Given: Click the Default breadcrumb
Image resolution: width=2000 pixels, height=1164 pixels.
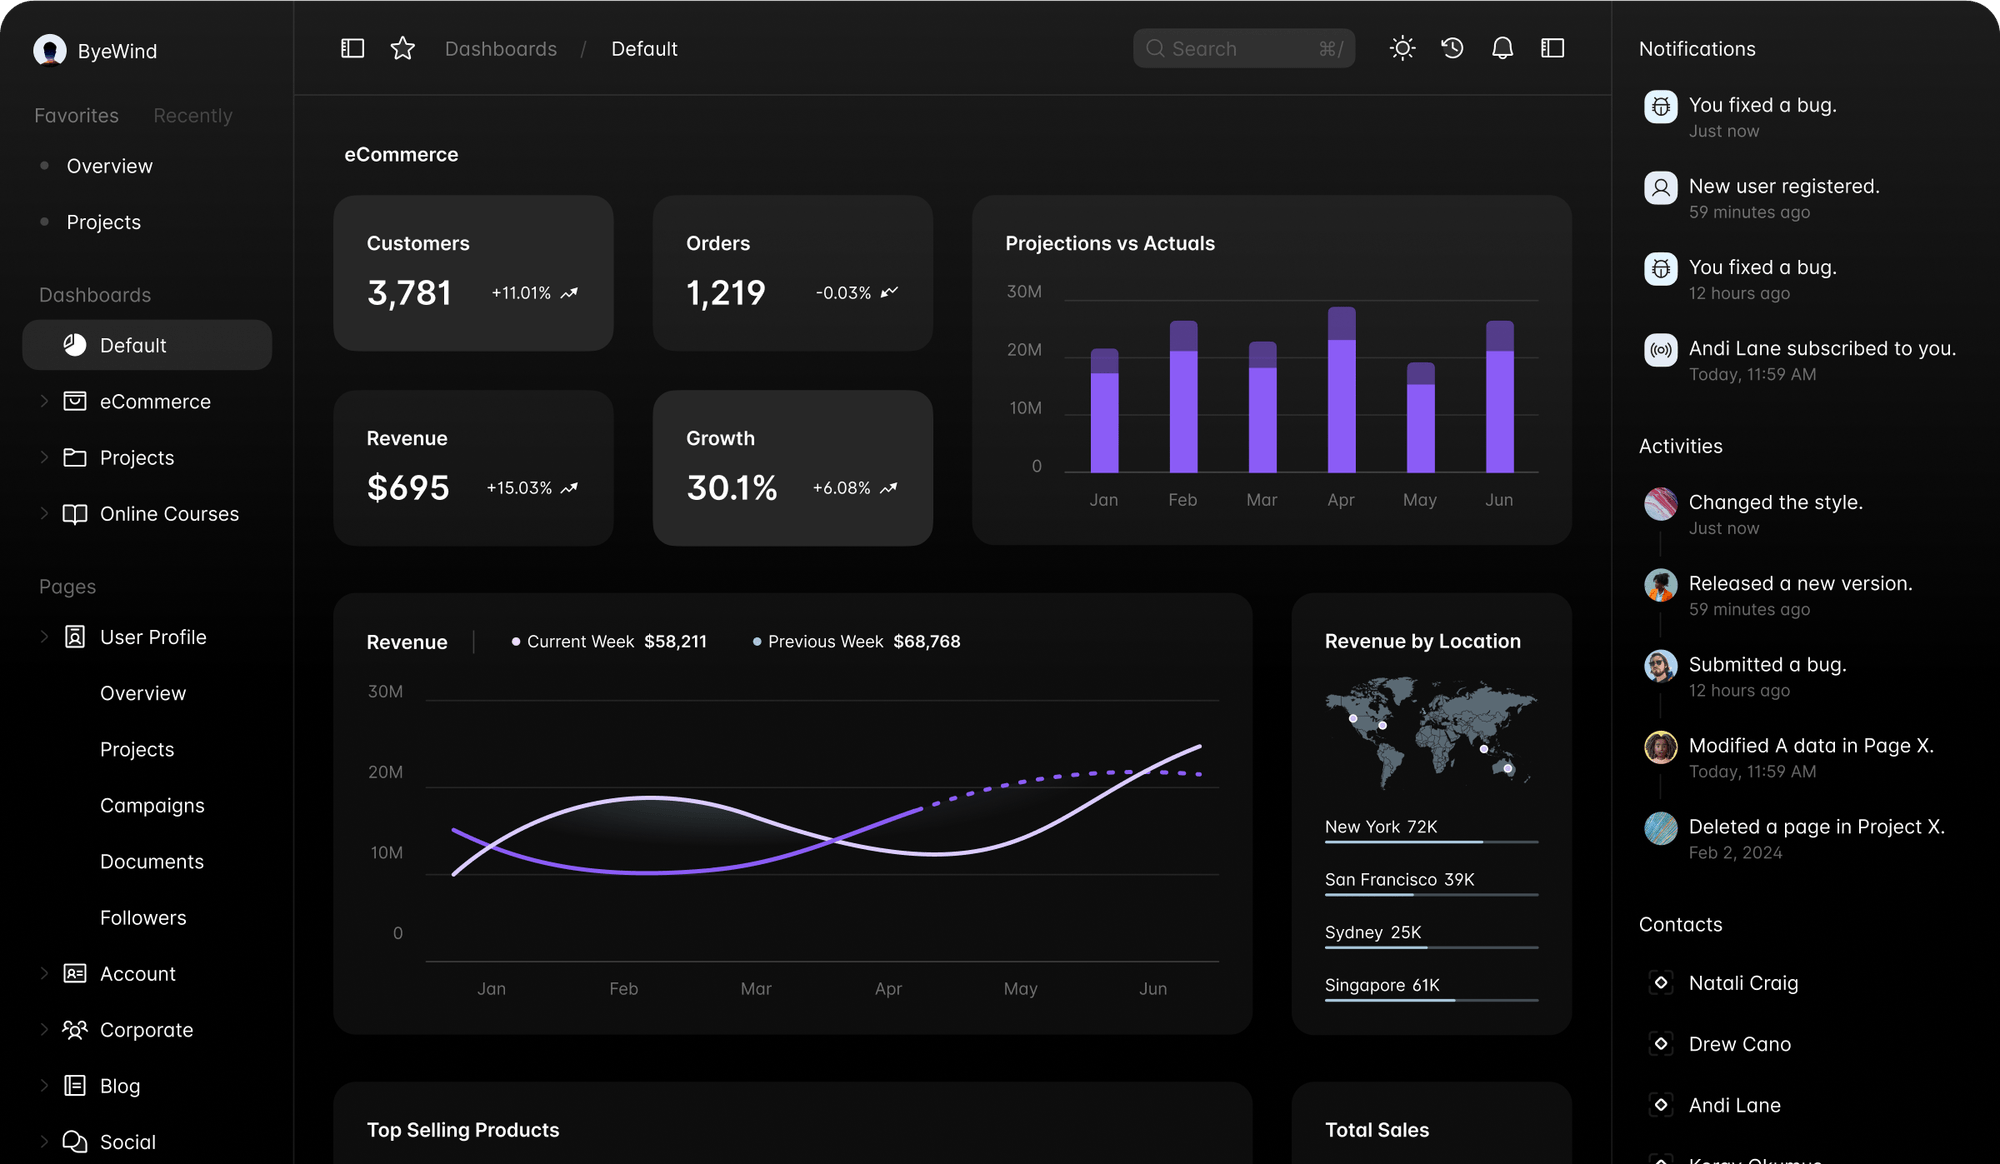Looking at the screenshot, I should click(x=644, y=48).
